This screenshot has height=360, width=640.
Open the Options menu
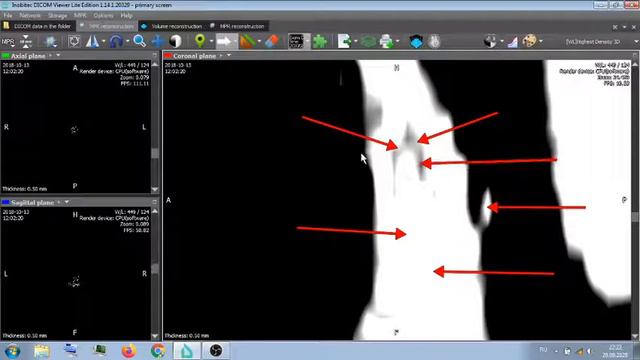[103, 16]
